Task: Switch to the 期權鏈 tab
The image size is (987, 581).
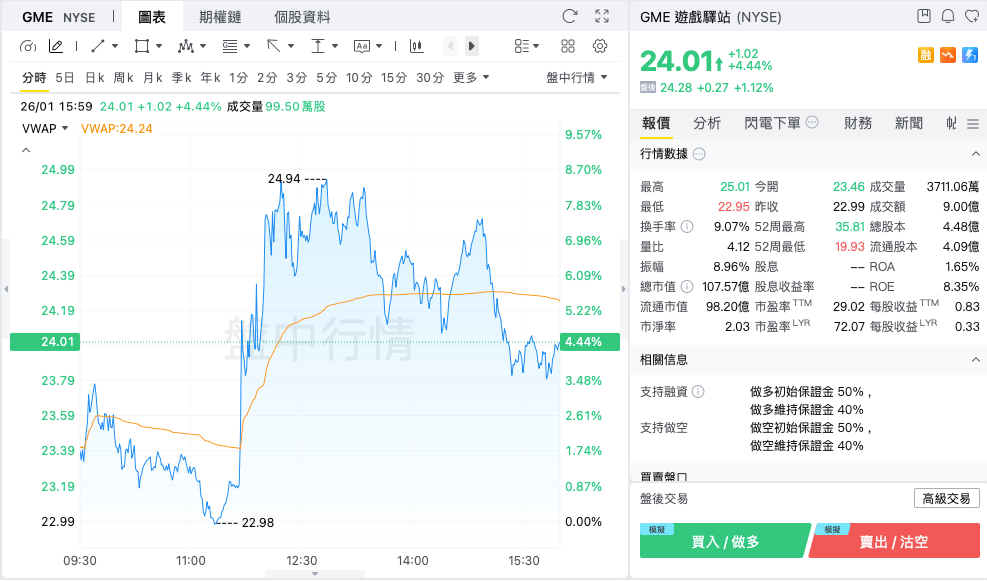Action: click(220, 17)
